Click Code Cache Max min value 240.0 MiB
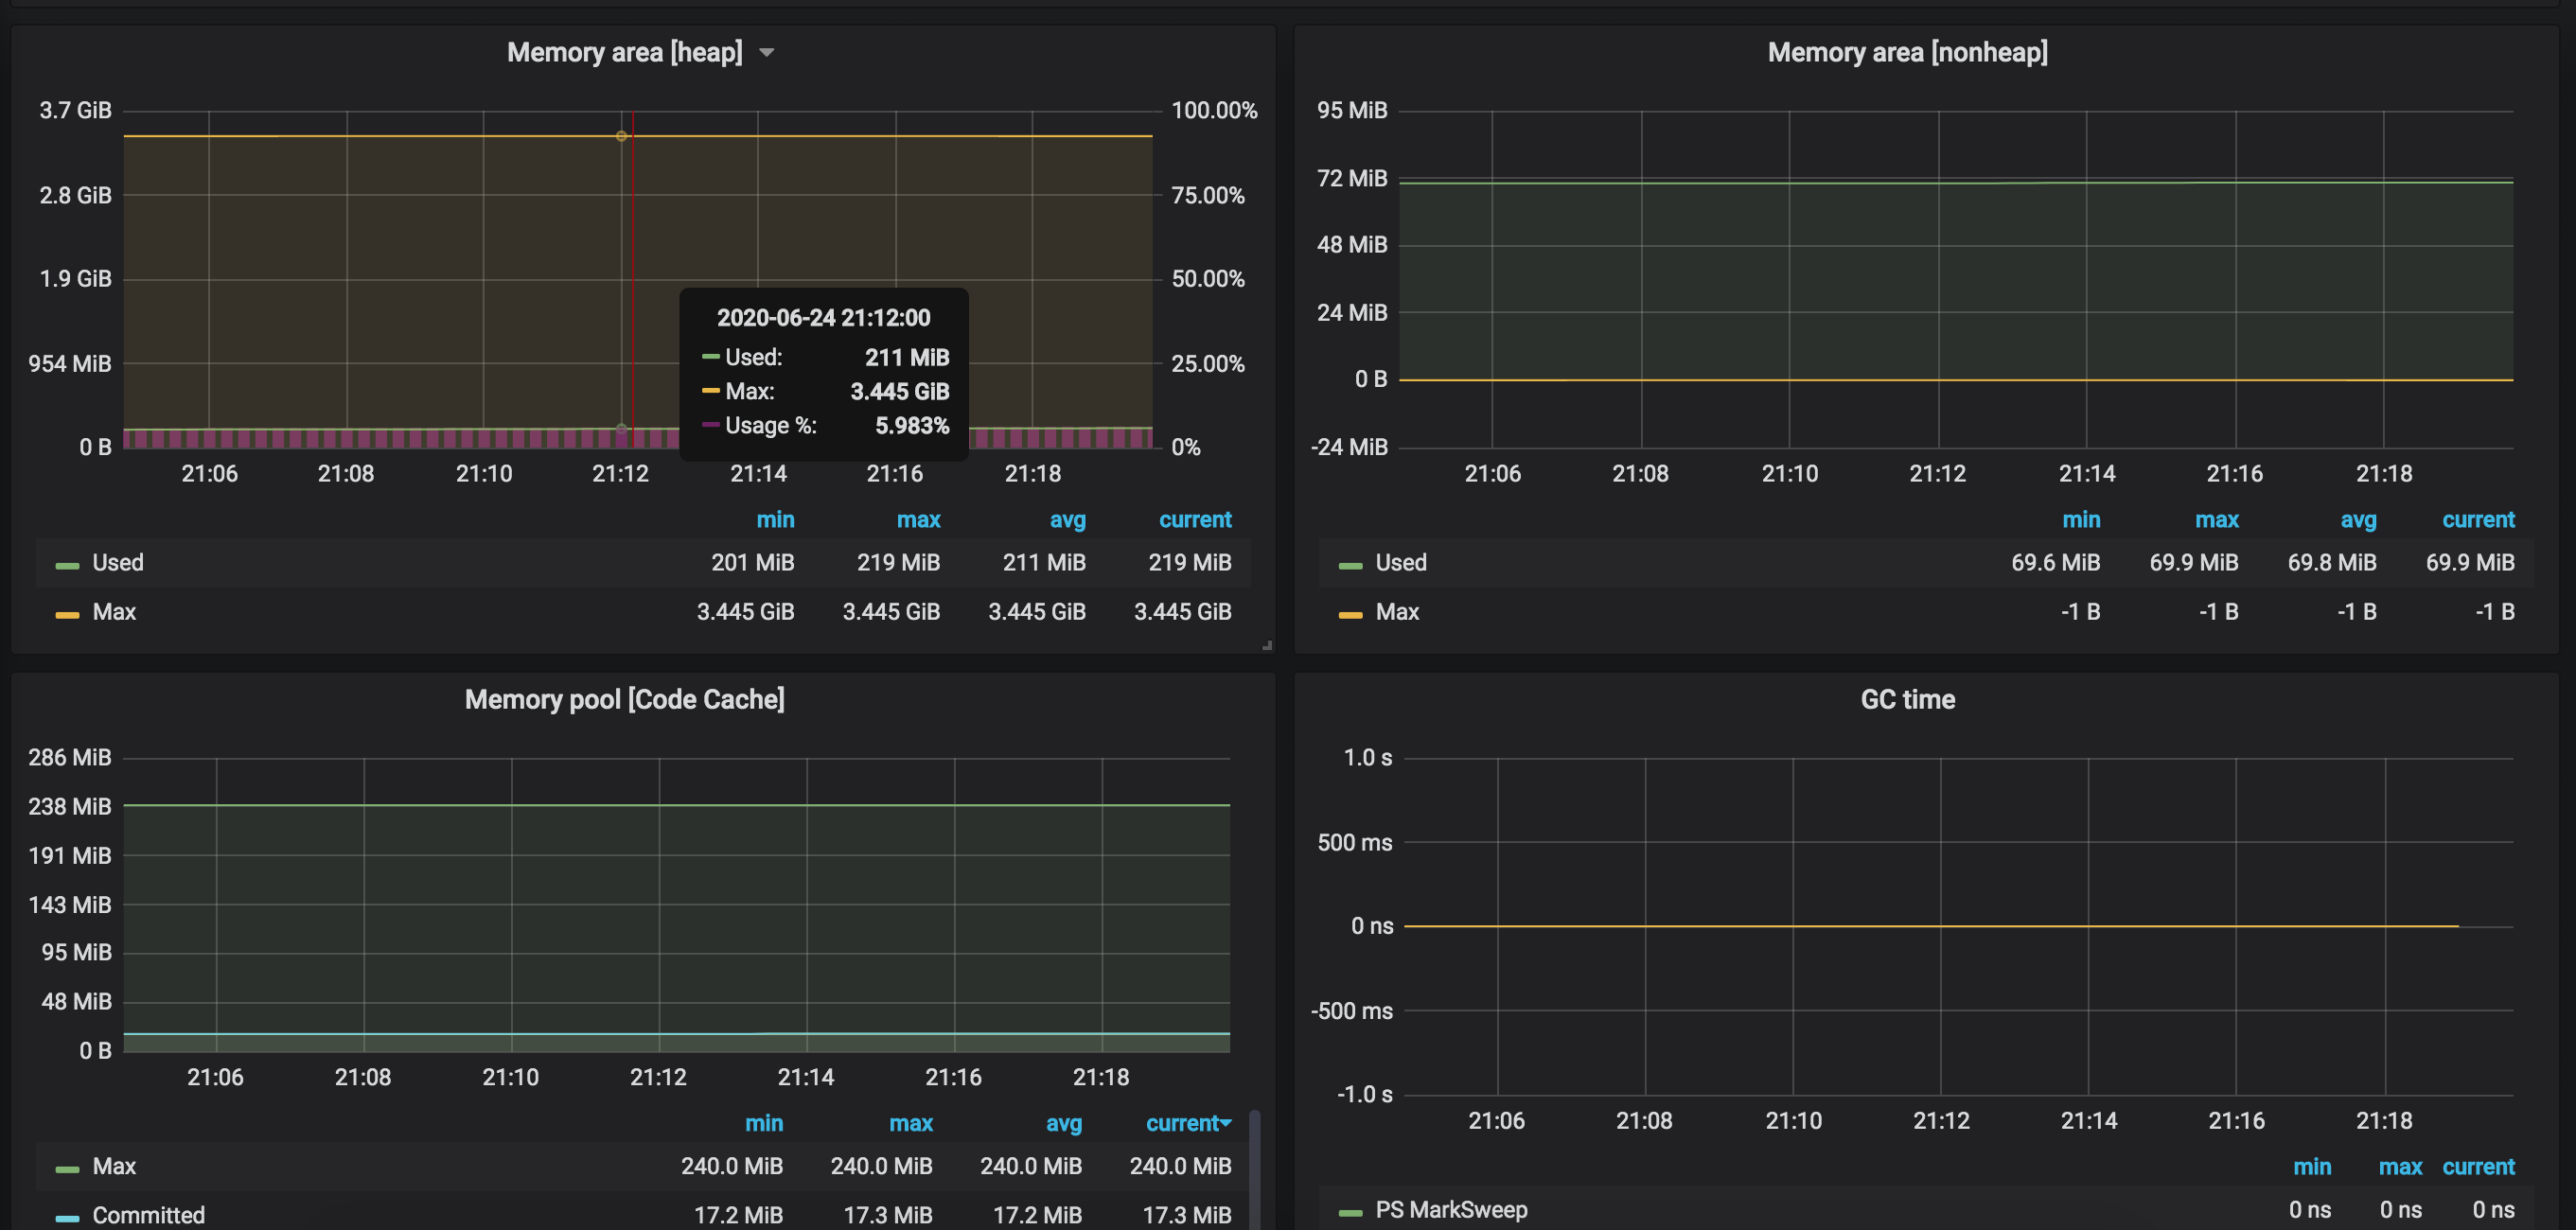 click(732, 1166)
